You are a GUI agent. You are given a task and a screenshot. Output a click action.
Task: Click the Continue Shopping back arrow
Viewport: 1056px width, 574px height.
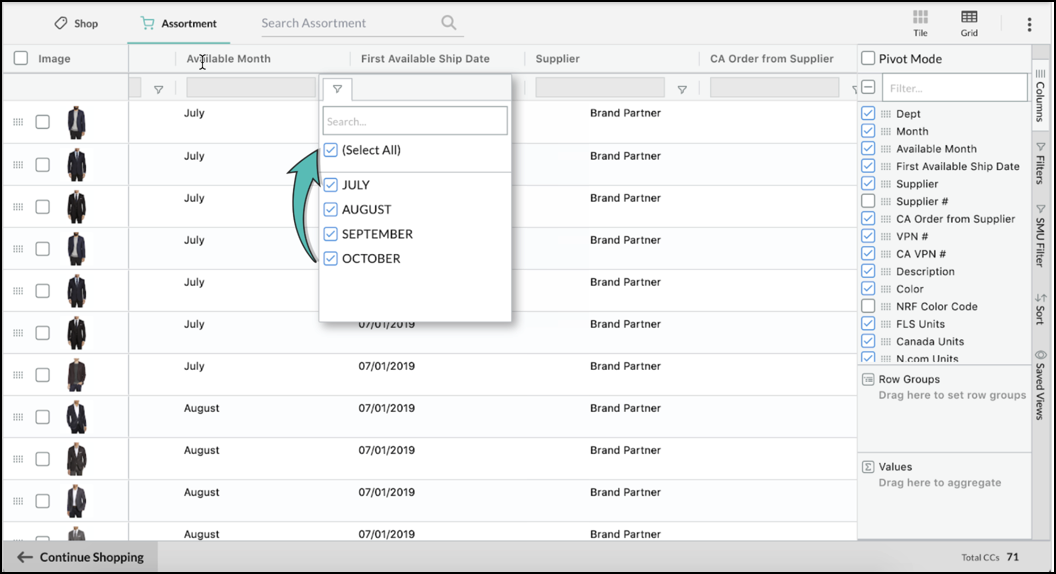pos(25,557)
